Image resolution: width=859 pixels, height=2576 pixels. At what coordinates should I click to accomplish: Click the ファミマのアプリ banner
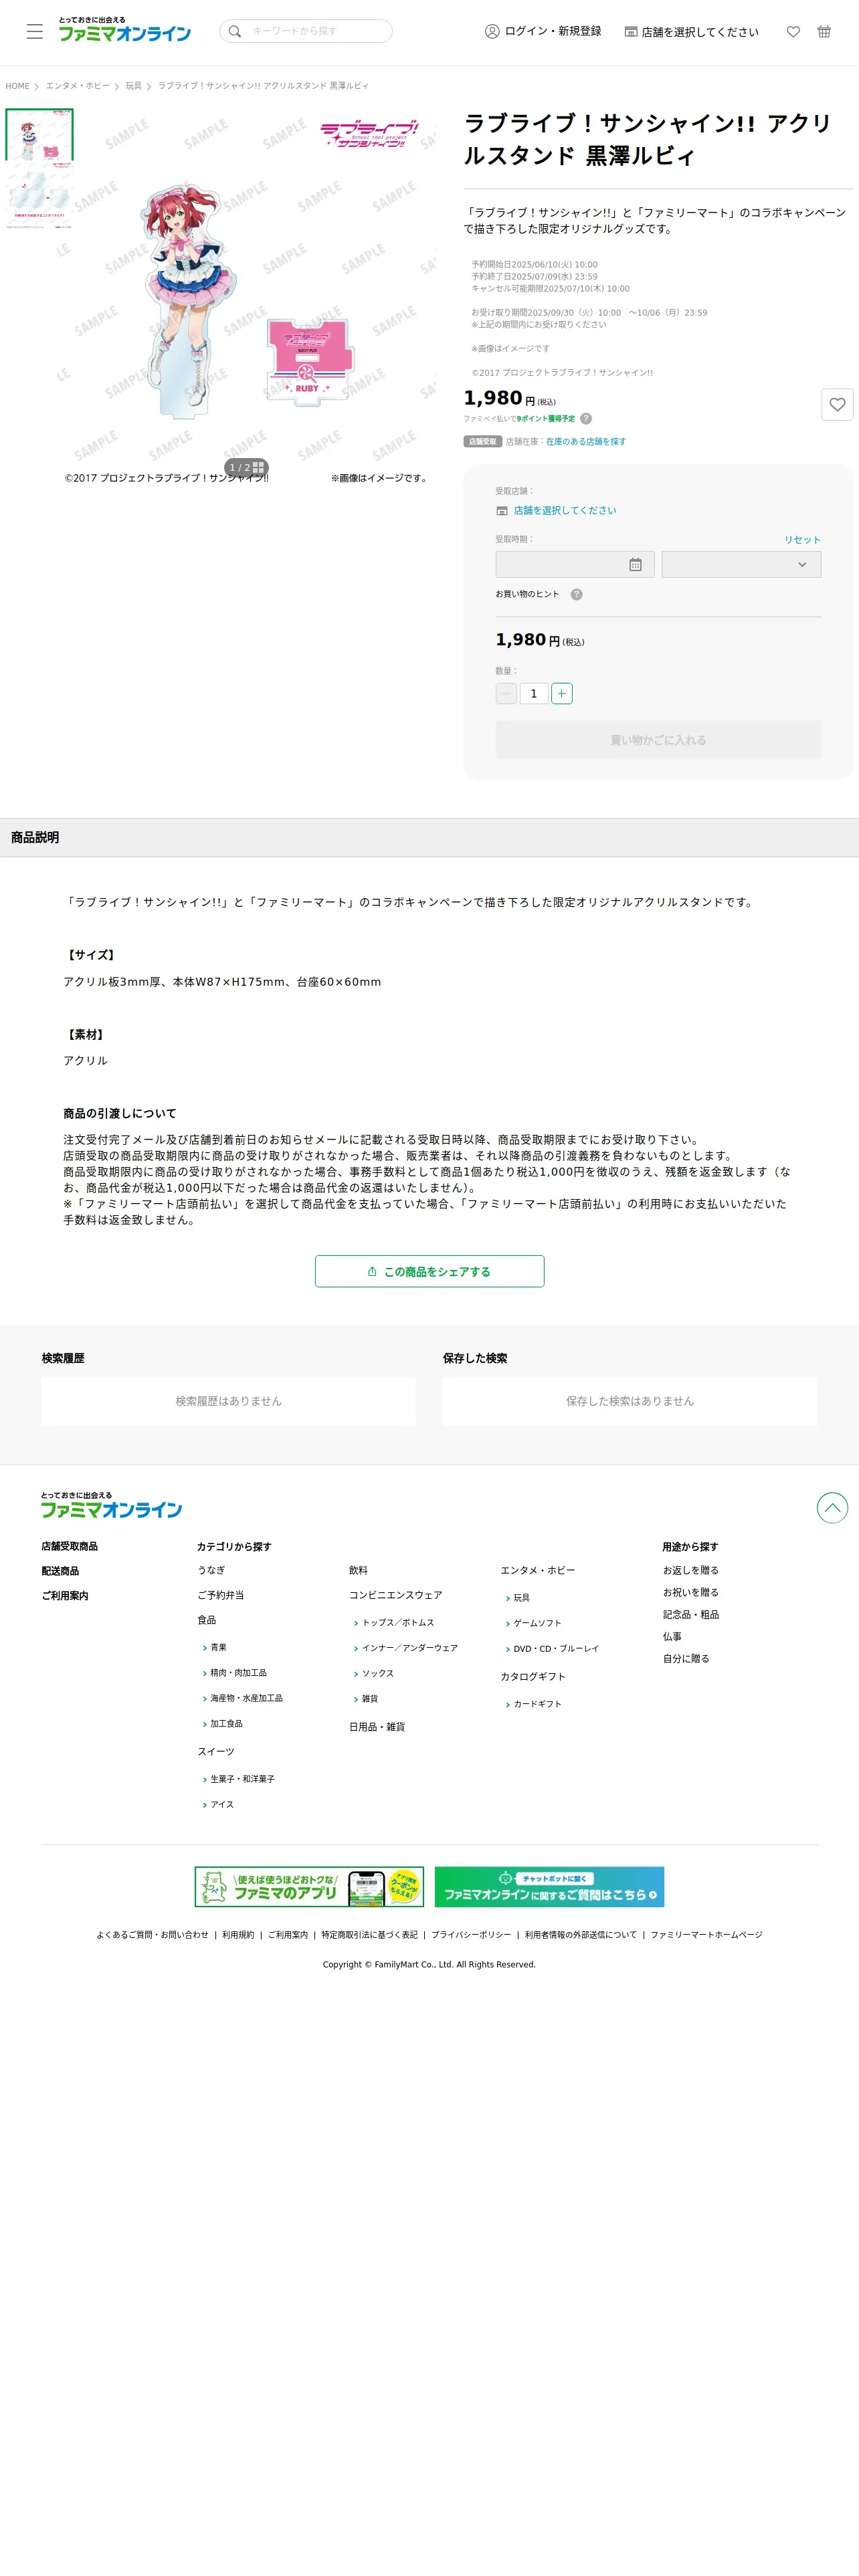click(309, 1887)
